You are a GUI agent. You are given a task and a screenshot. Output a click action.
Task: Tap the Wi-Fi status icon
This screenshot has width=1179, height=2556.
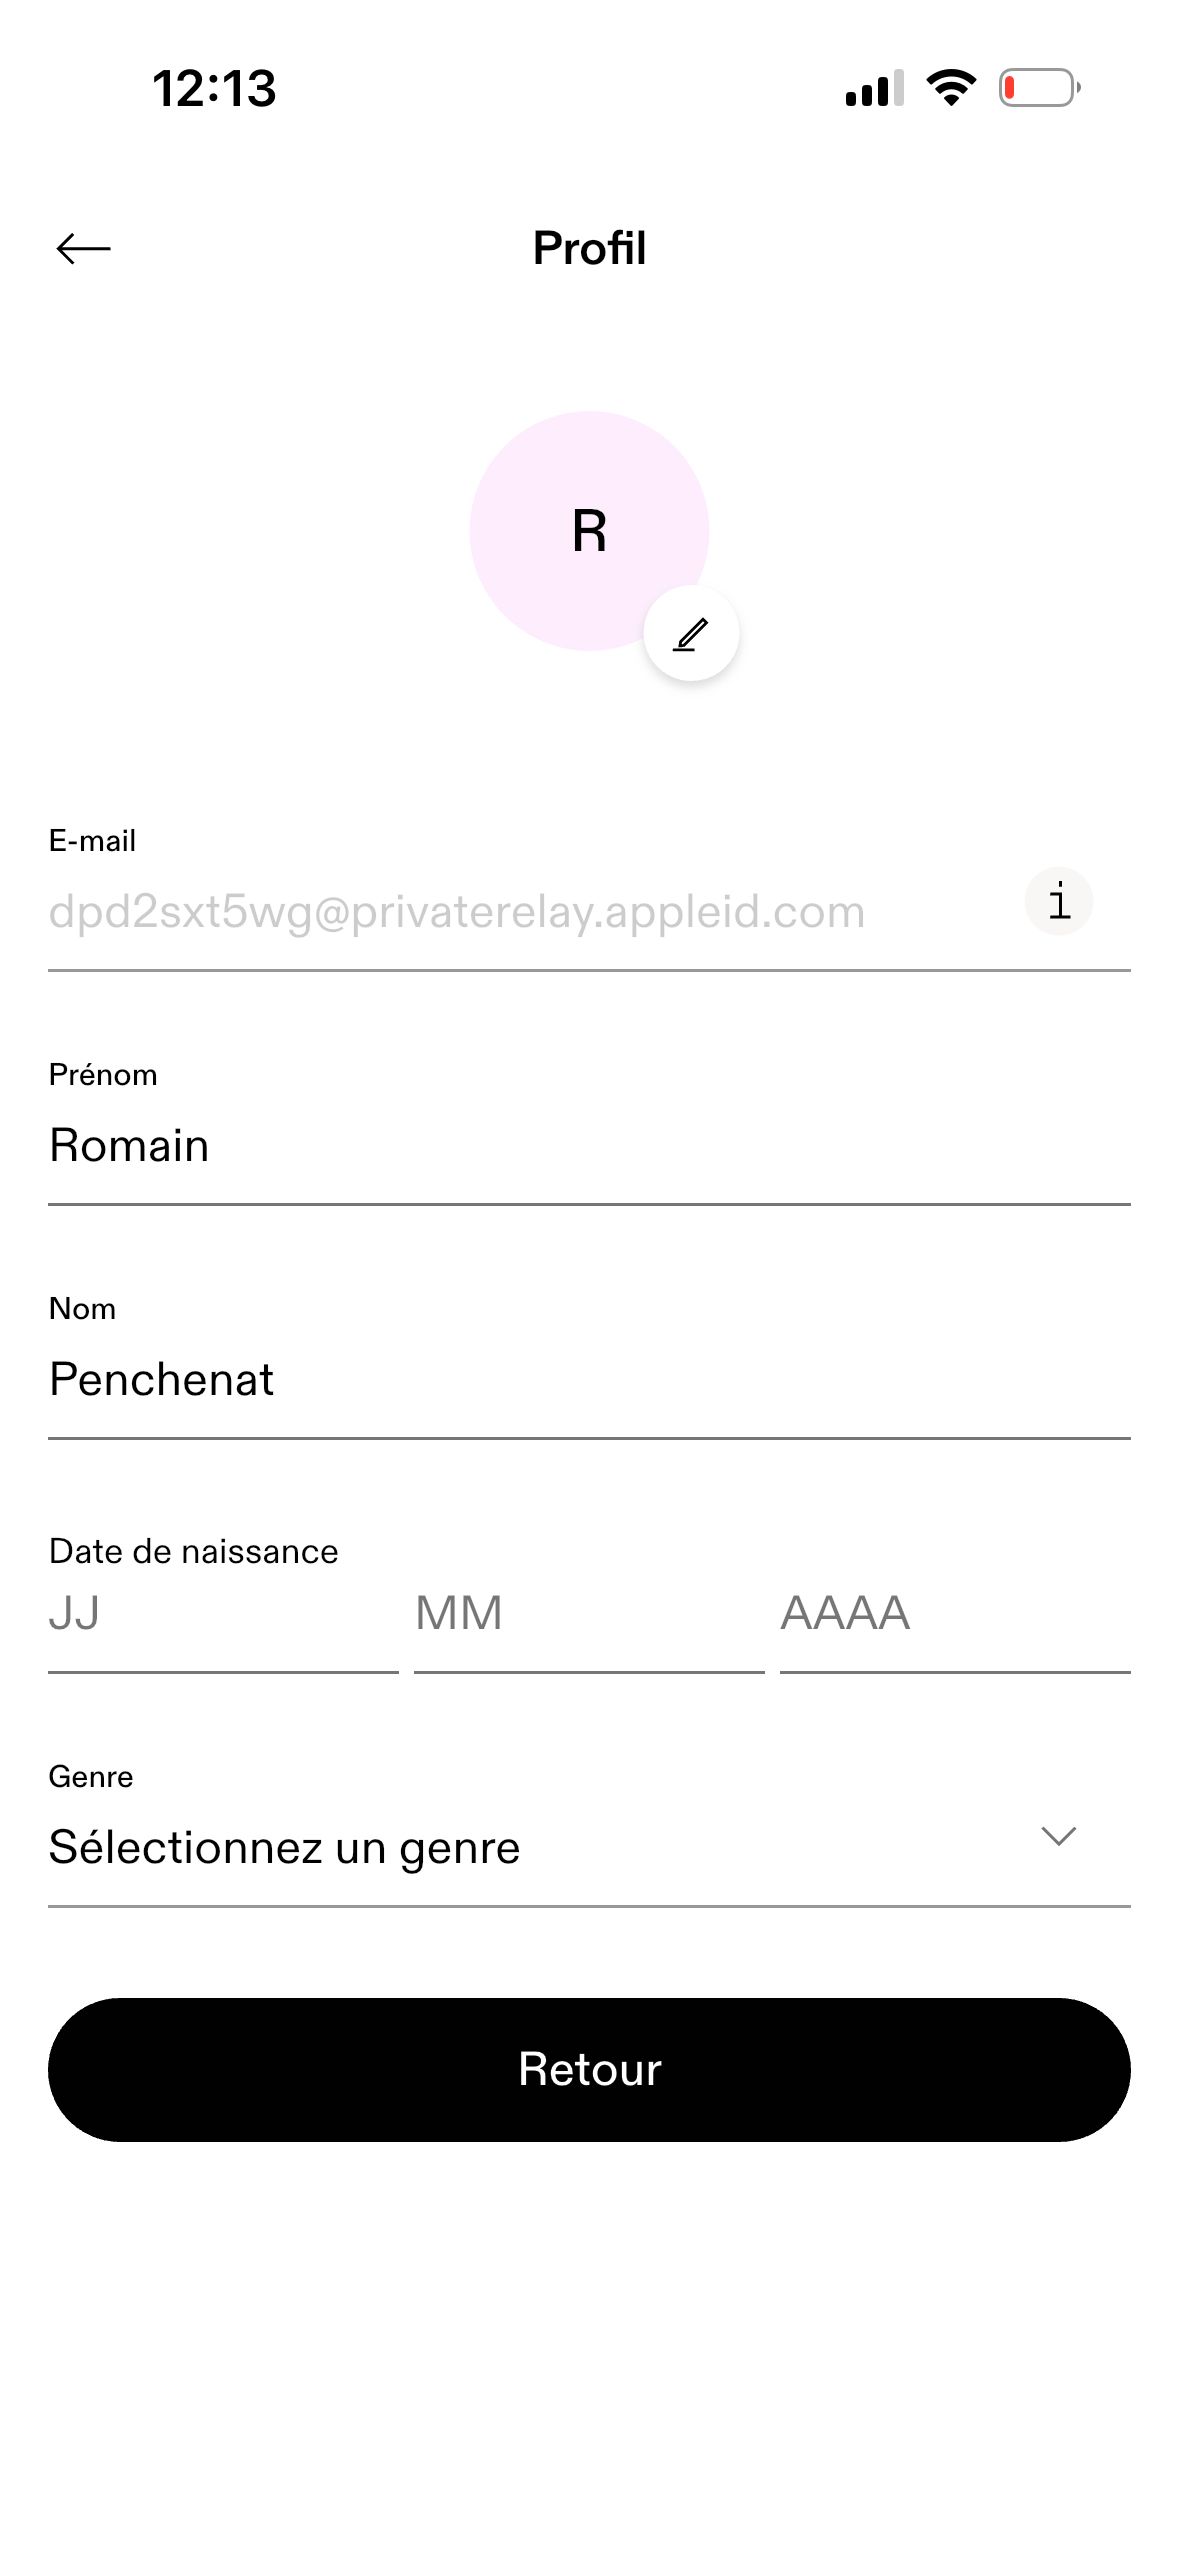coord(951,88)
